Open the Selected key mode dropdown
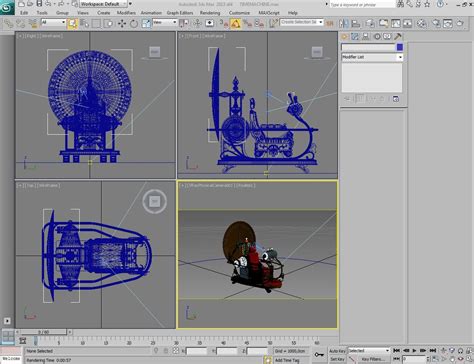Viewport: 474px width, 364px height. (x=369, y=351)
